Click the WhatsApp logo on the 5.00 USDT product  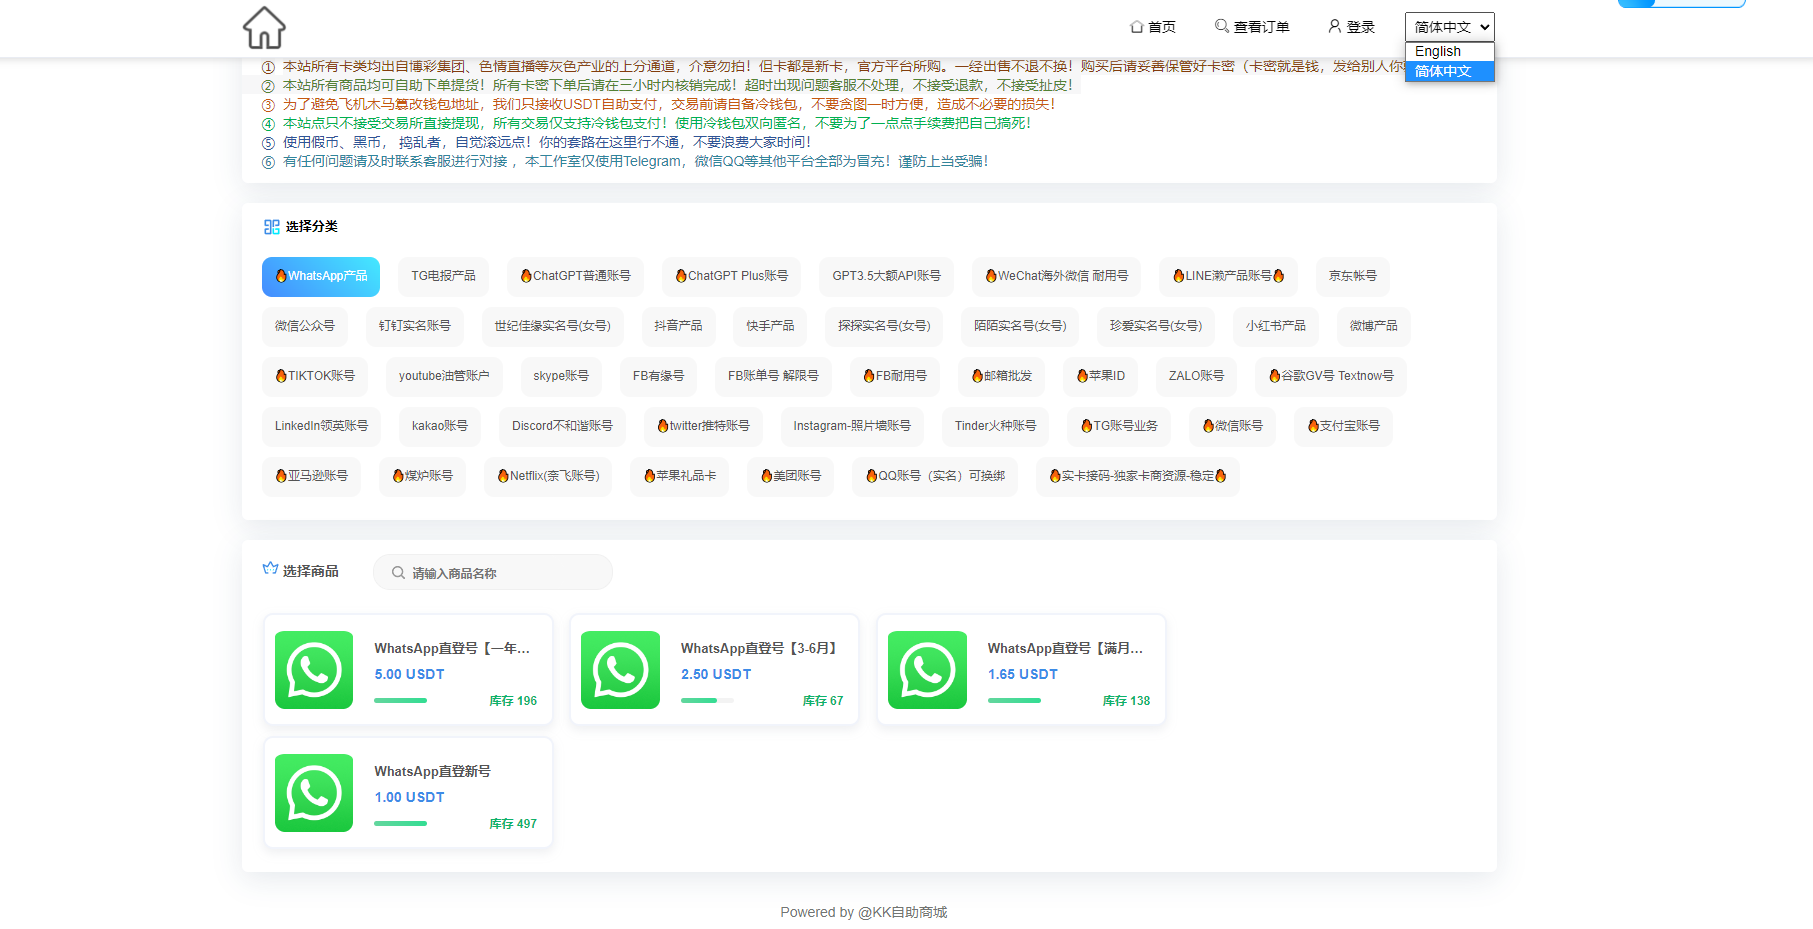coord(314,670)
